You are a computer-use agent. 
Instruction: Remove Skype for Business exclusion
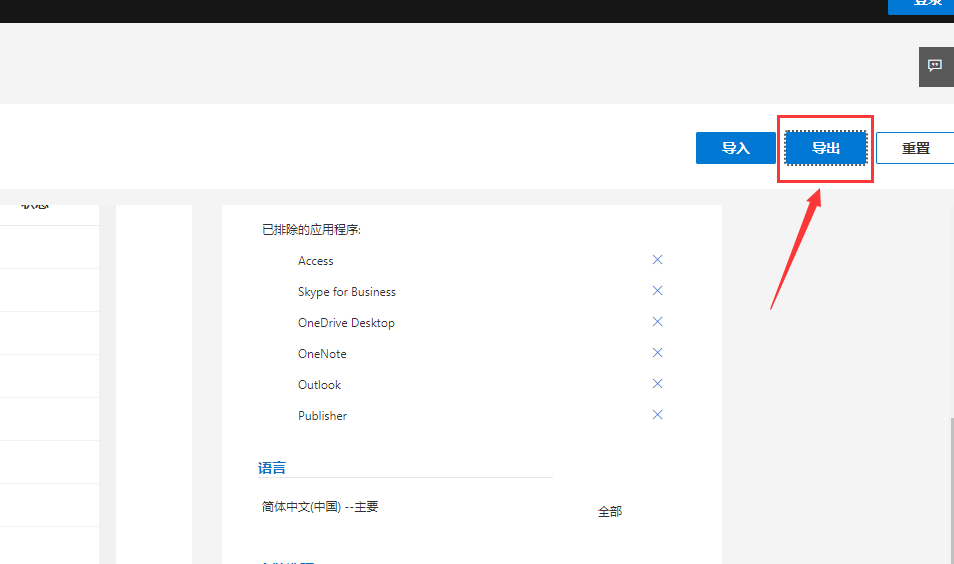pos(657,291)
